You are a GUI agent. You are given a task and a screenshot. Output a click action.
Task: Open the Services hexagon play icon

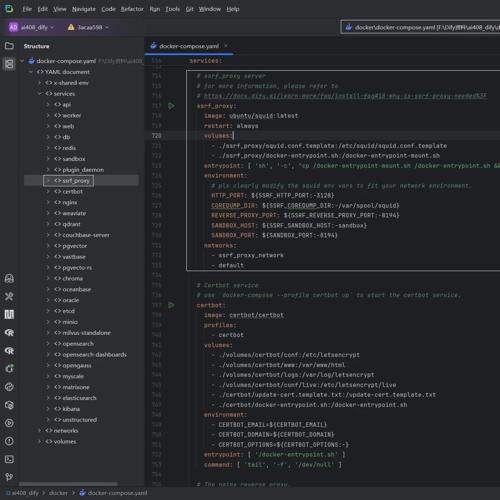click(x=9, y=423)
